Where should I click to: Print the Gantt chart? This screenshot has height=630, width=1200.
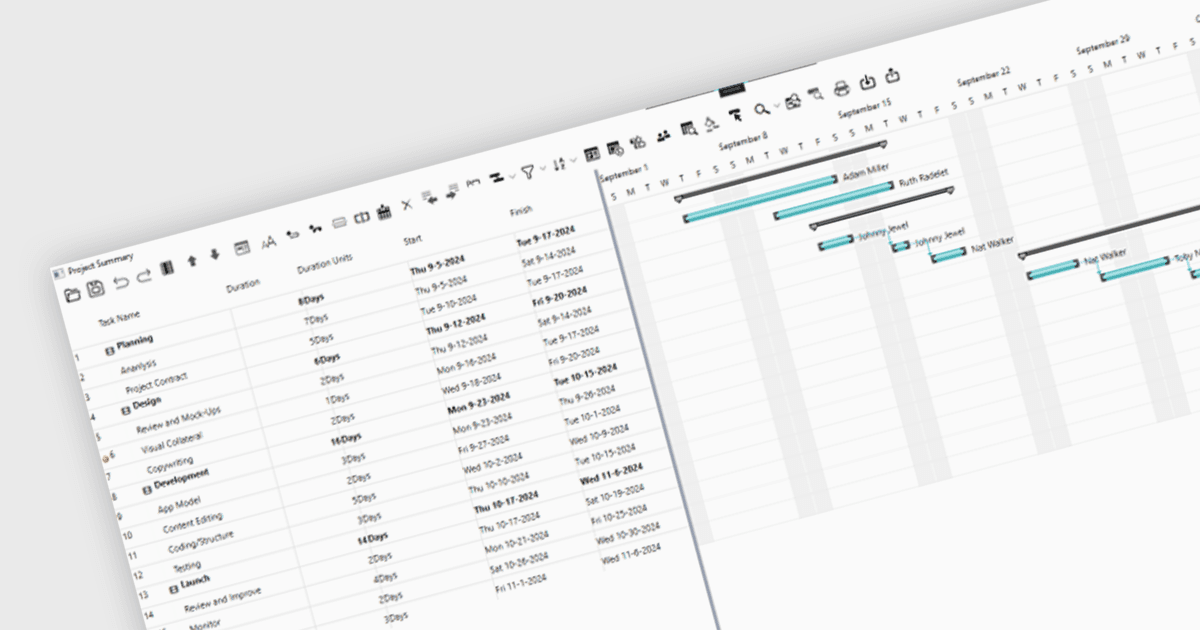(842, 88)
